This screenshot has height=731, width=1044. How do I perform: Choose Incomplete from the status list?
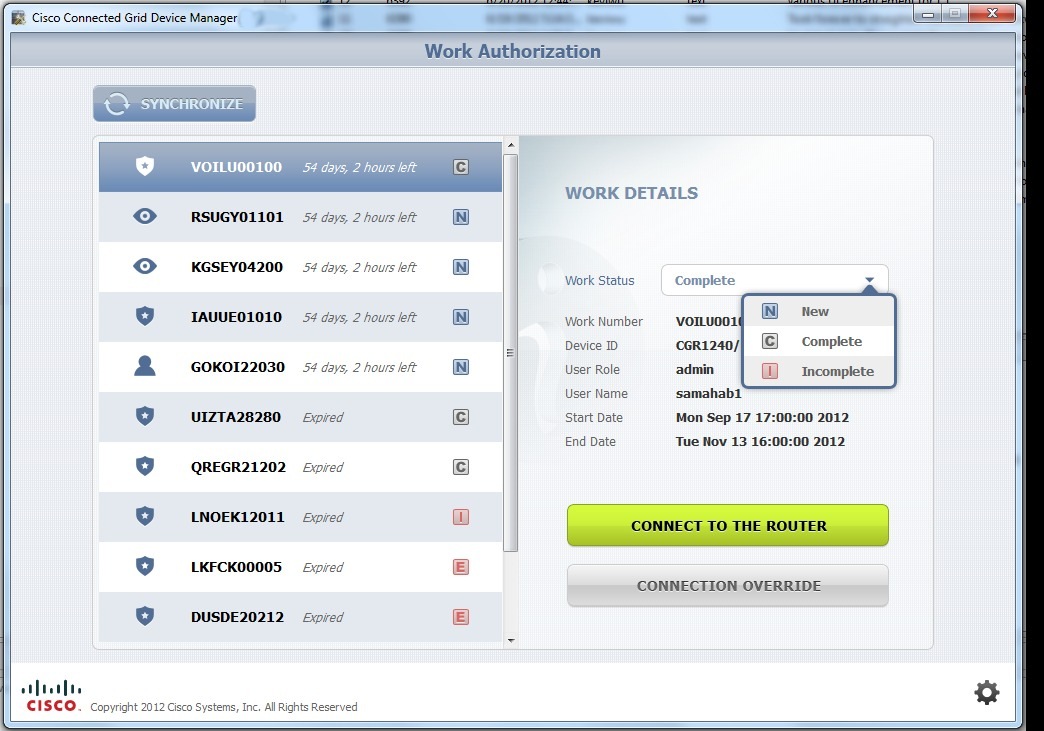(x=819, y=371)
